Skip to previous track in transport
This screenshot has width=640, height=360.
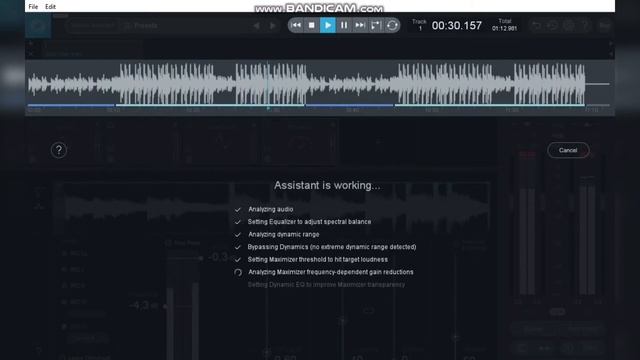pos(296,25)
